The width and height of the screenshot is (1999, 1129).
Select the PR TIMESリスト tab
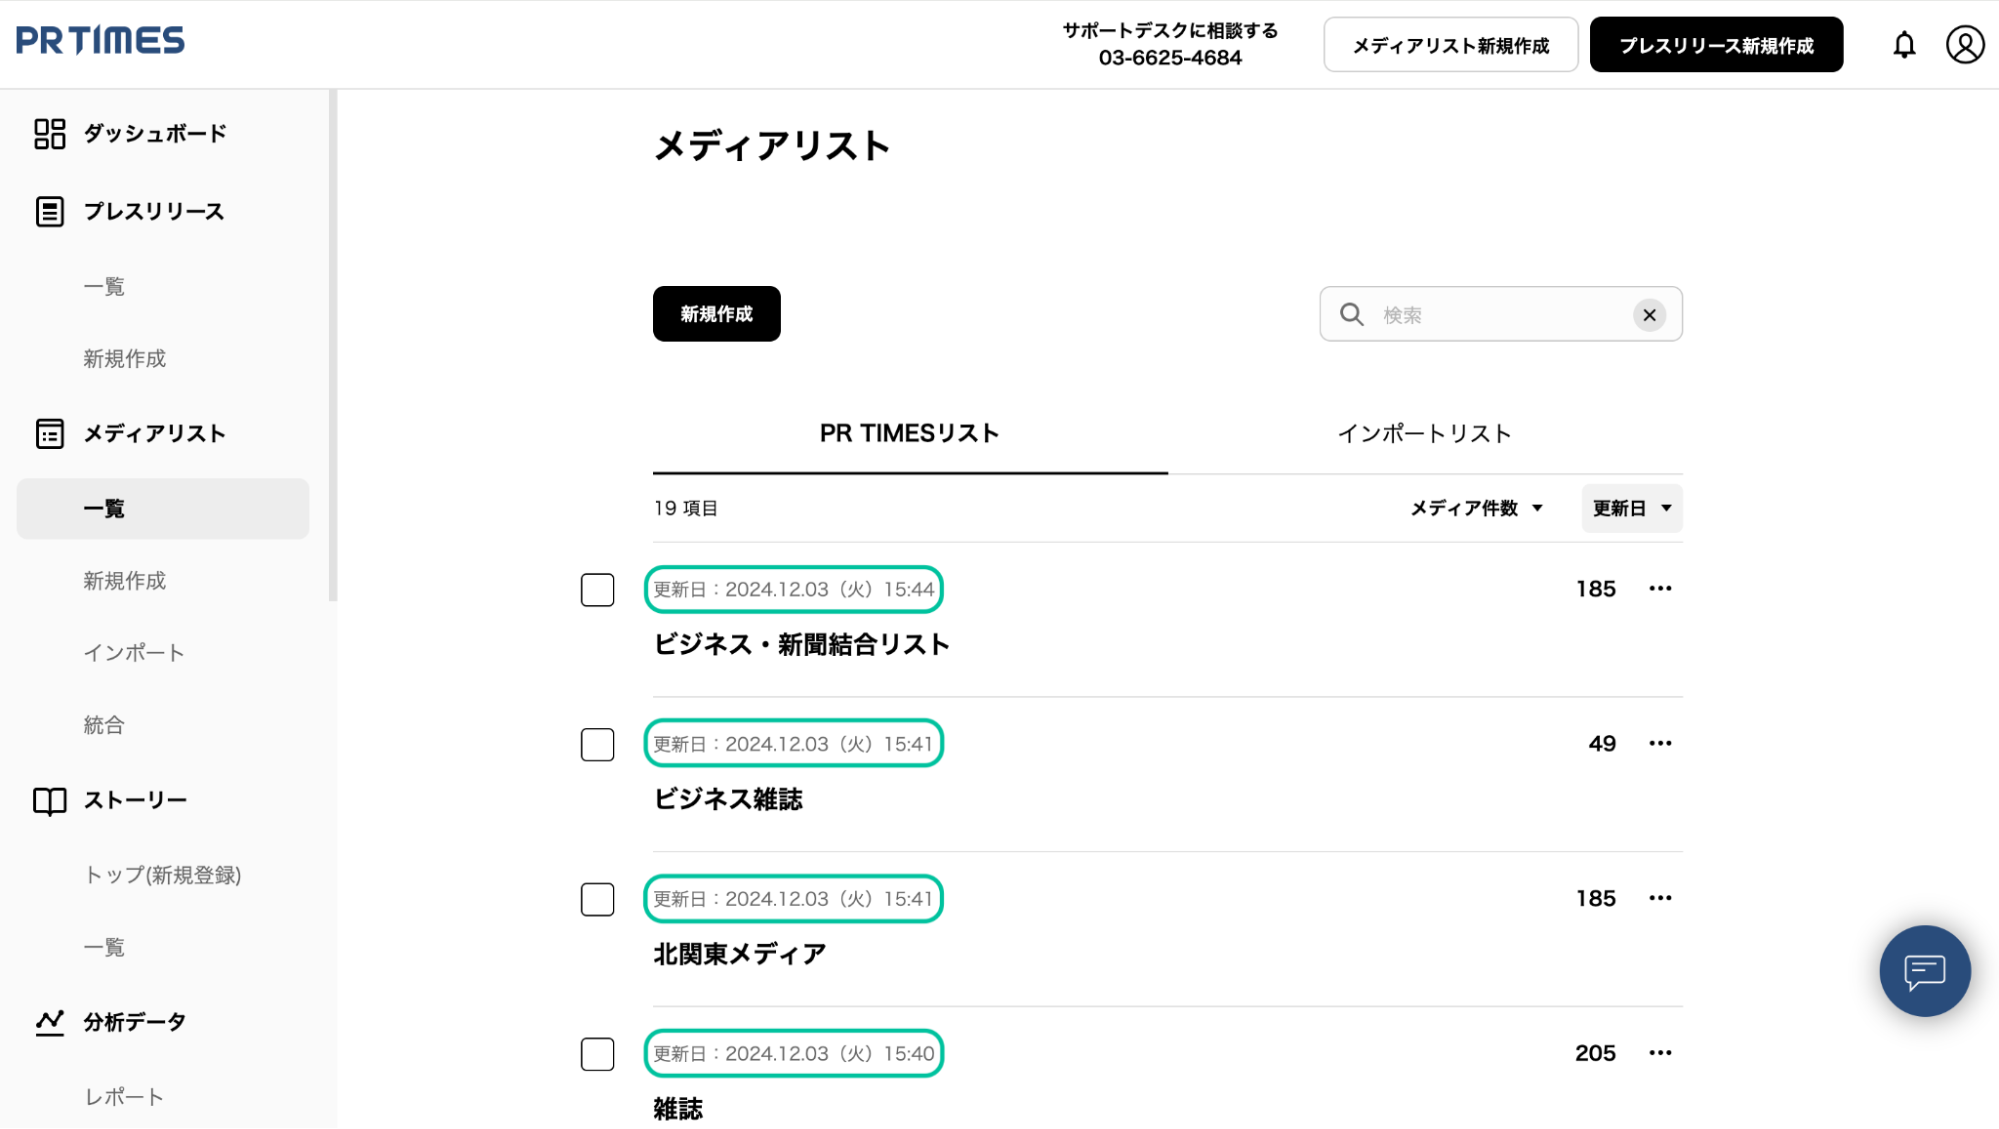pyautogui.click(x=909, y=434)
